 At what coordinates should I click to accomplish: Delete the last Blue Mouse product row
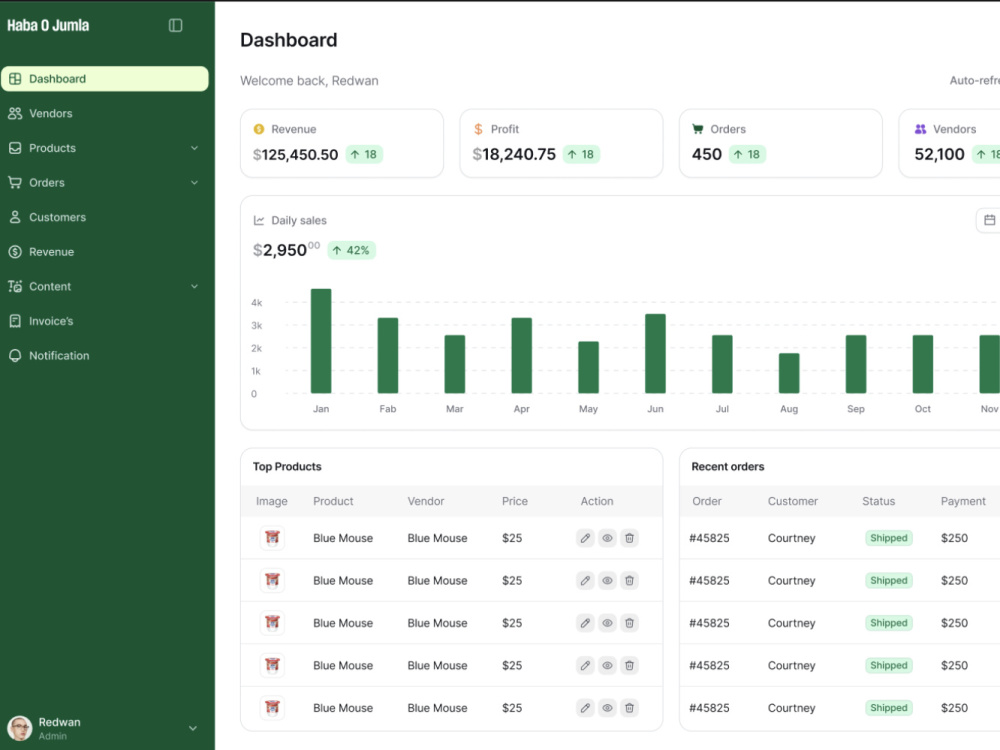point(629,708)
